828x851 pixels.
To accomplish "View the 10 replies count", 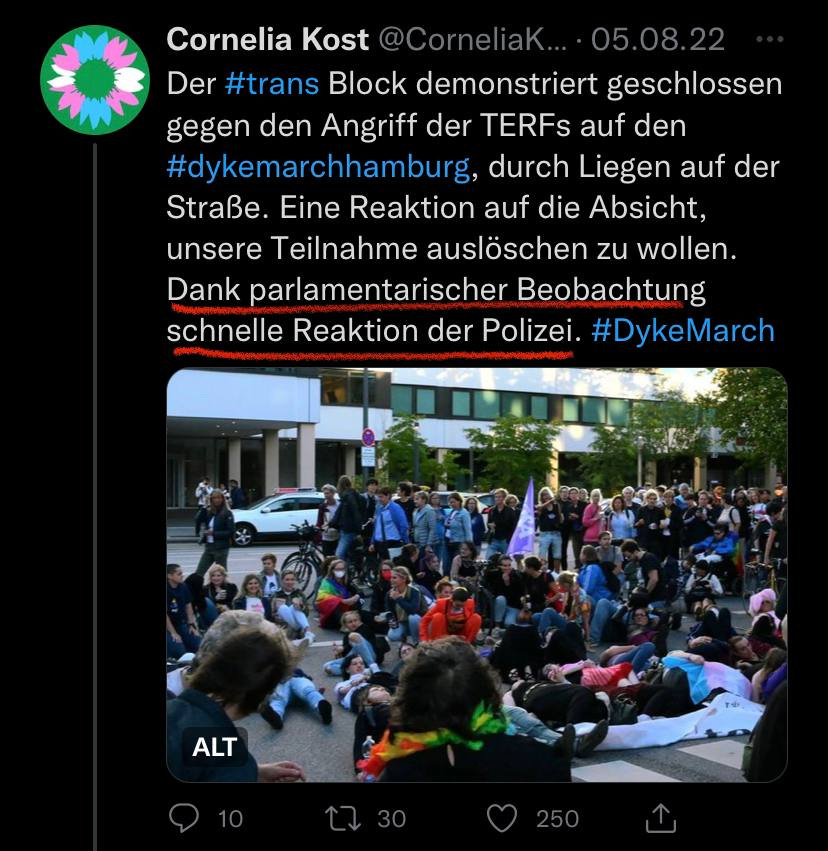I will [x=230, y=818].
